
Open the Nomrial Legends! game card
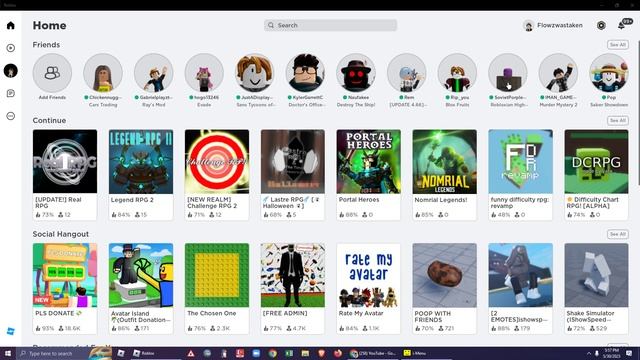coord(444,175)
